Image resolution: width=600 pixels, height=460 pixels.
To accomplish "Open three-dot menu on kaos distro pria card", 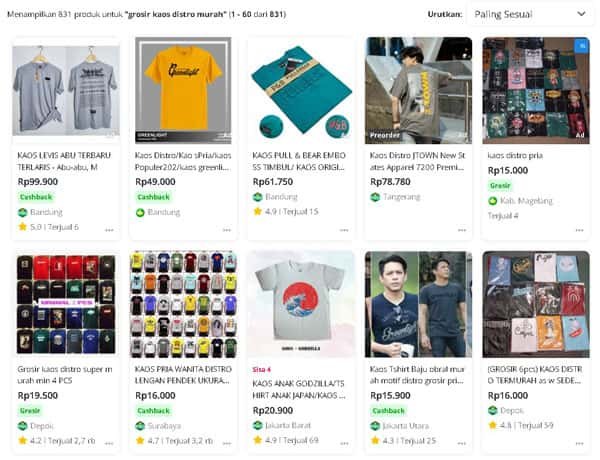I will pos(579,230).
